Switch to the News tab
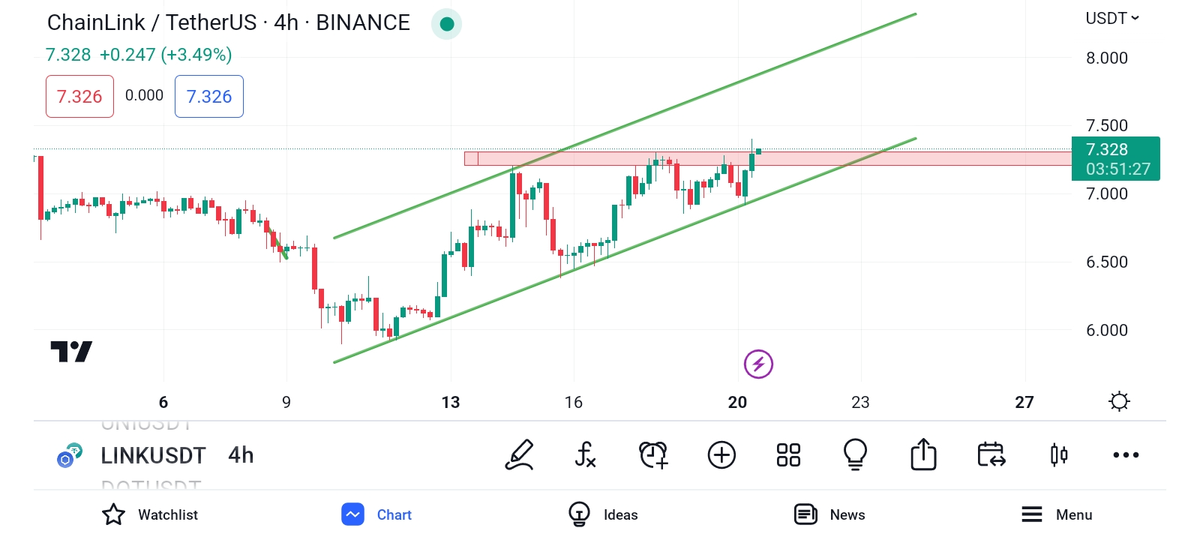Viewport: 1200px width, 540px height. click(x=829, y=514)
